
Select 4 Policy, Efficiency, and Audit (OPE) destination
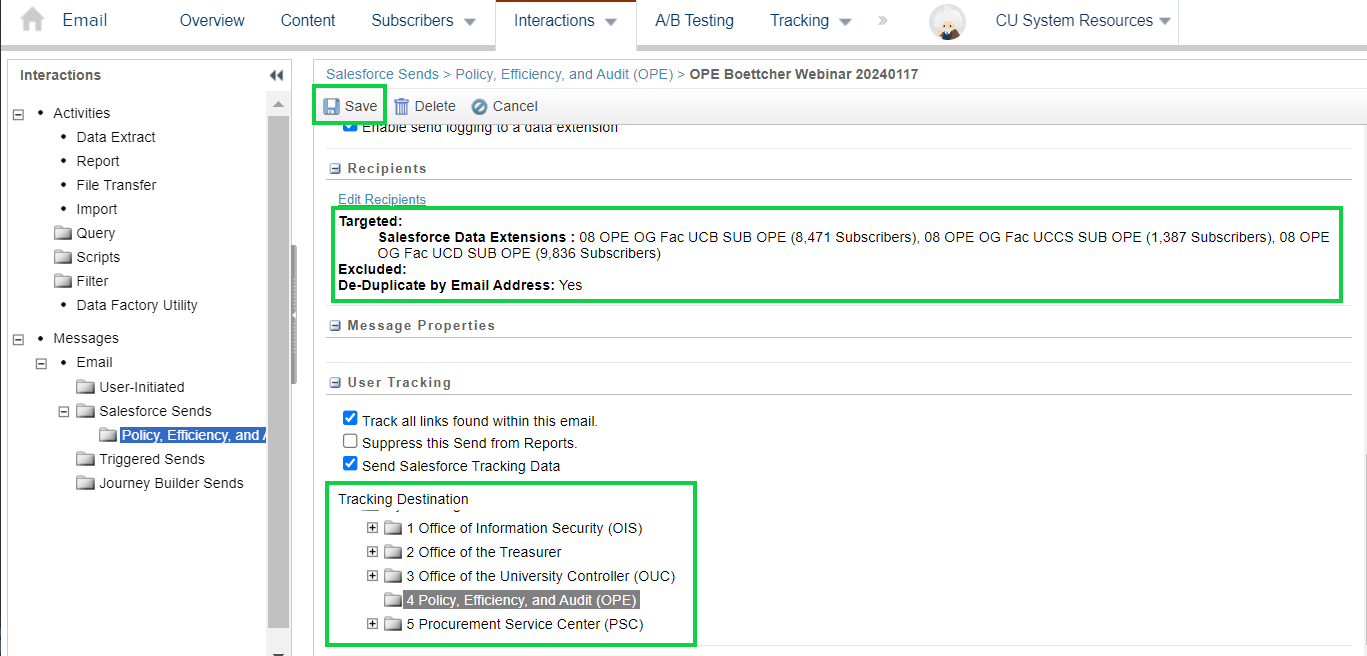coord(521,600)
